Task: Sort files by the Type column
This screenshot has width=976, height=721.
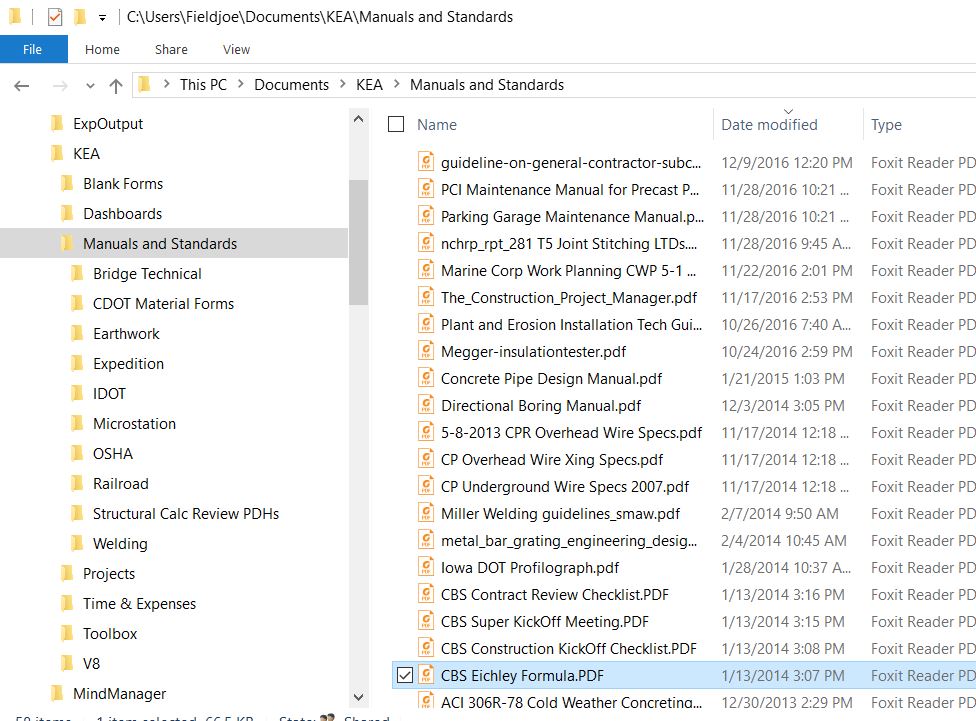Action: pyautogui.click(x=886, y=125)
